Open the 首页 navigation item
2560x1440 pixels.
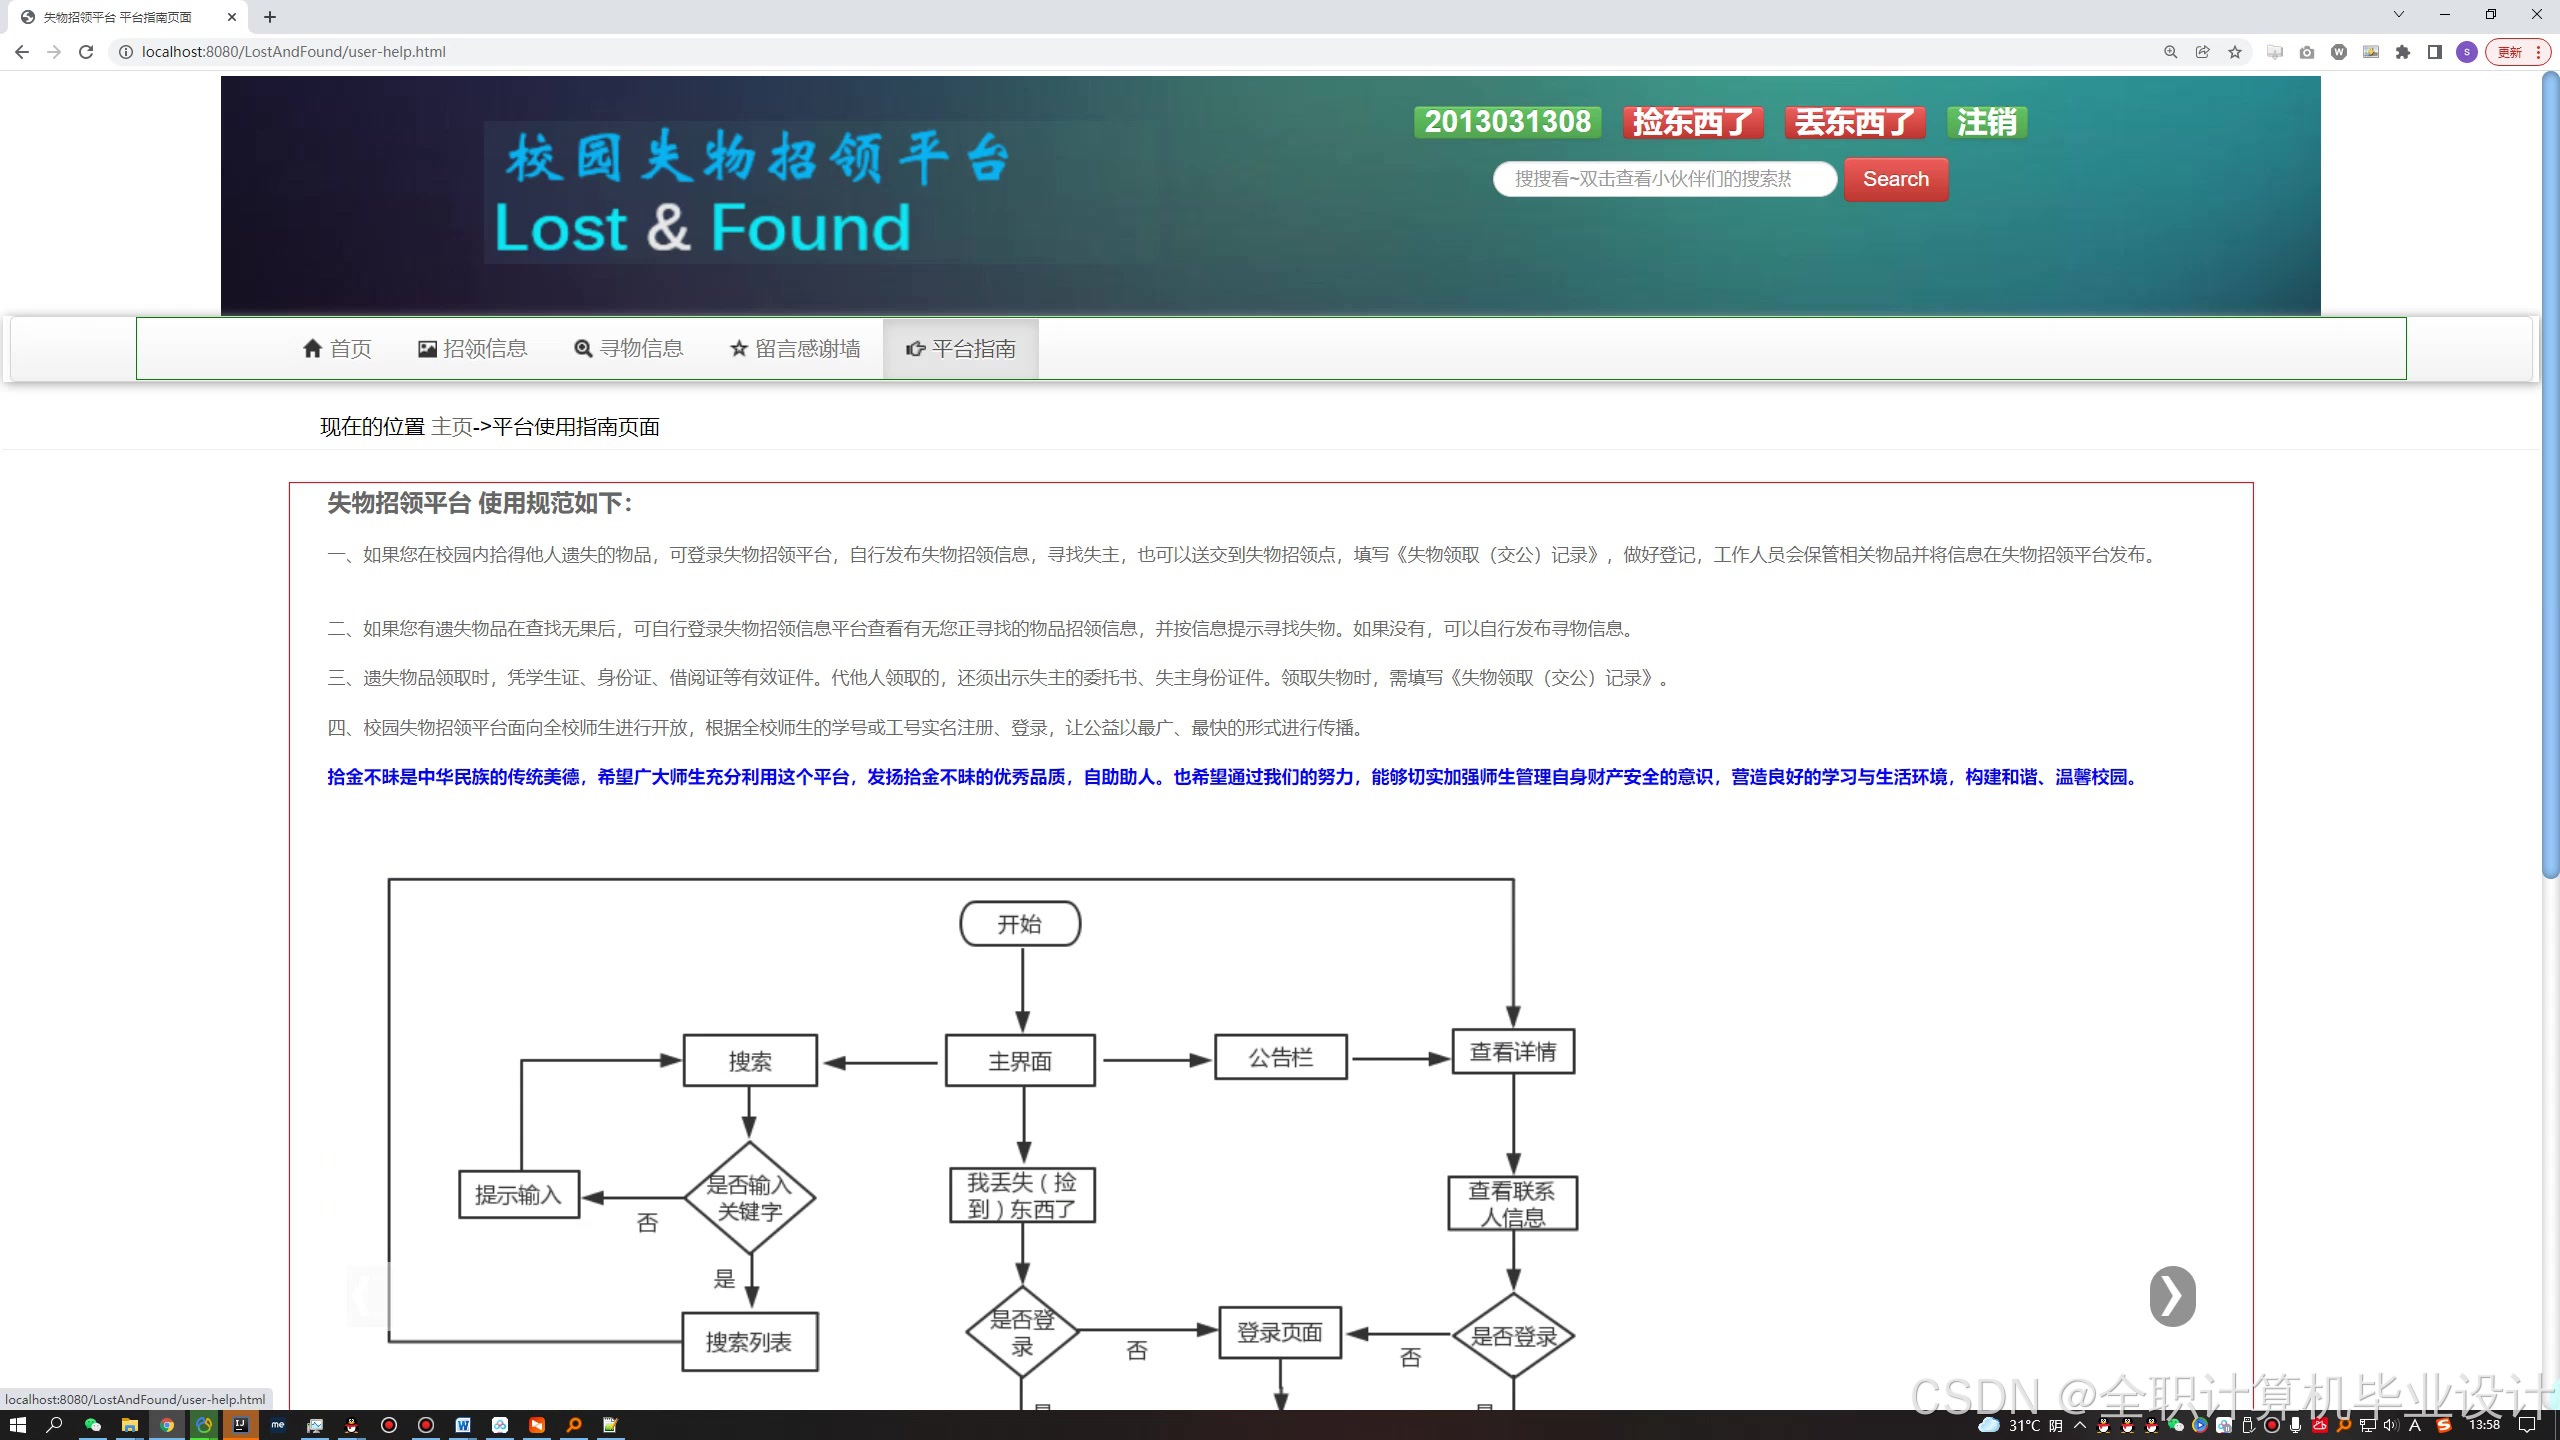point(337,348)
